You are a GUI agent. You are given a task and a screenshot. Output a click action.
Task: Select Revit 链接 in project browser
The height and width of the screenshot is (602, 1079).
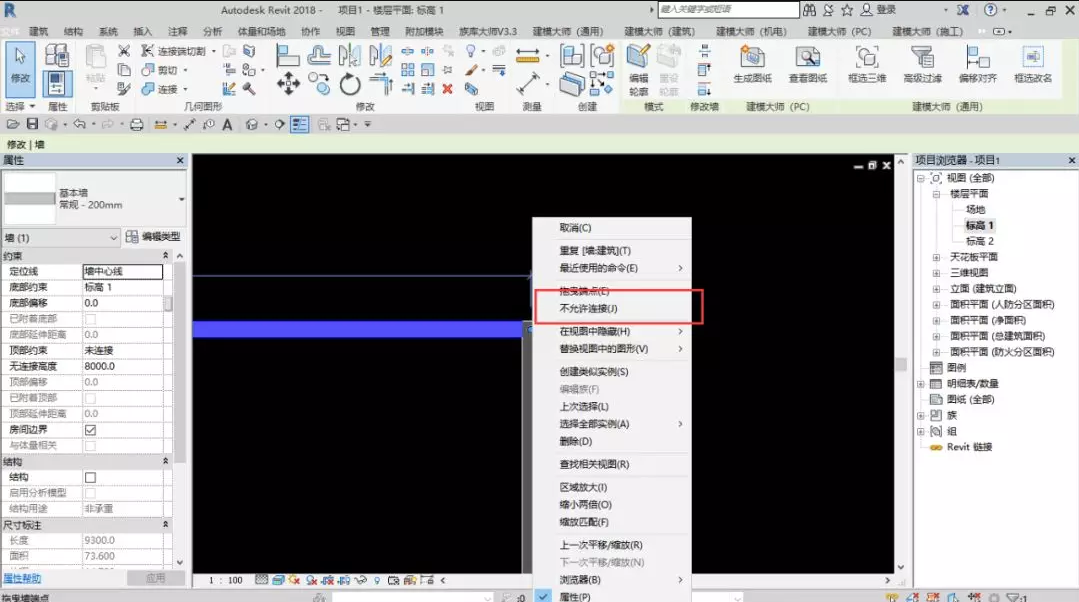click(969, 447)
